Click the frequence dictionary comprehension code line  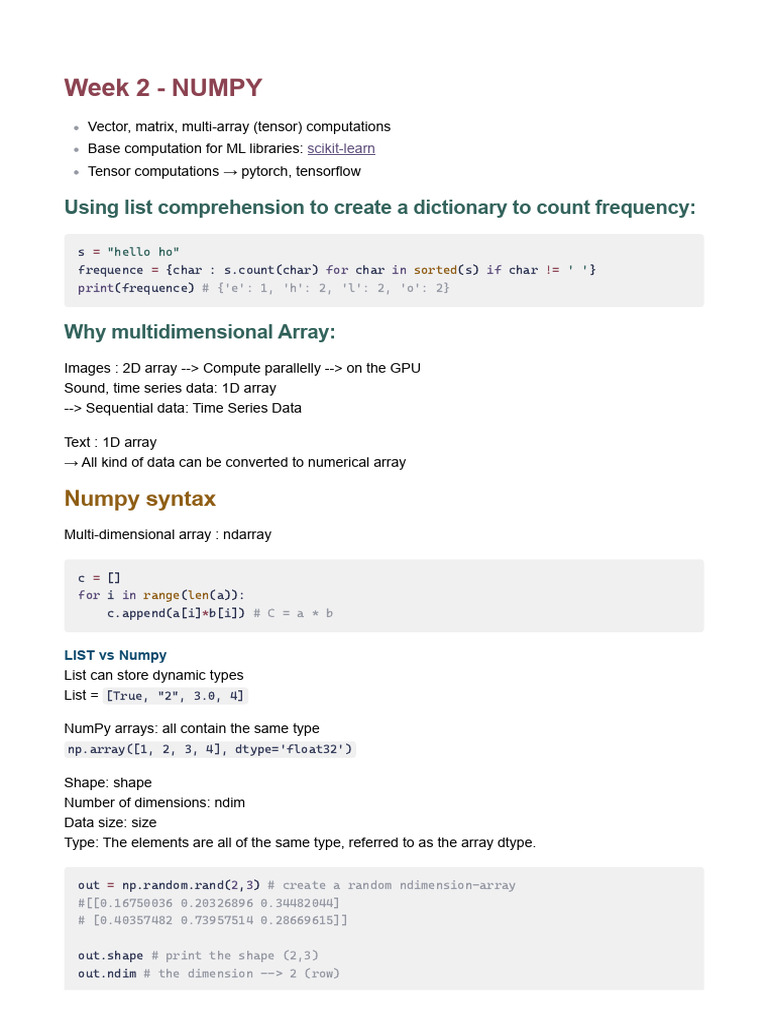[x=336, y=270]
